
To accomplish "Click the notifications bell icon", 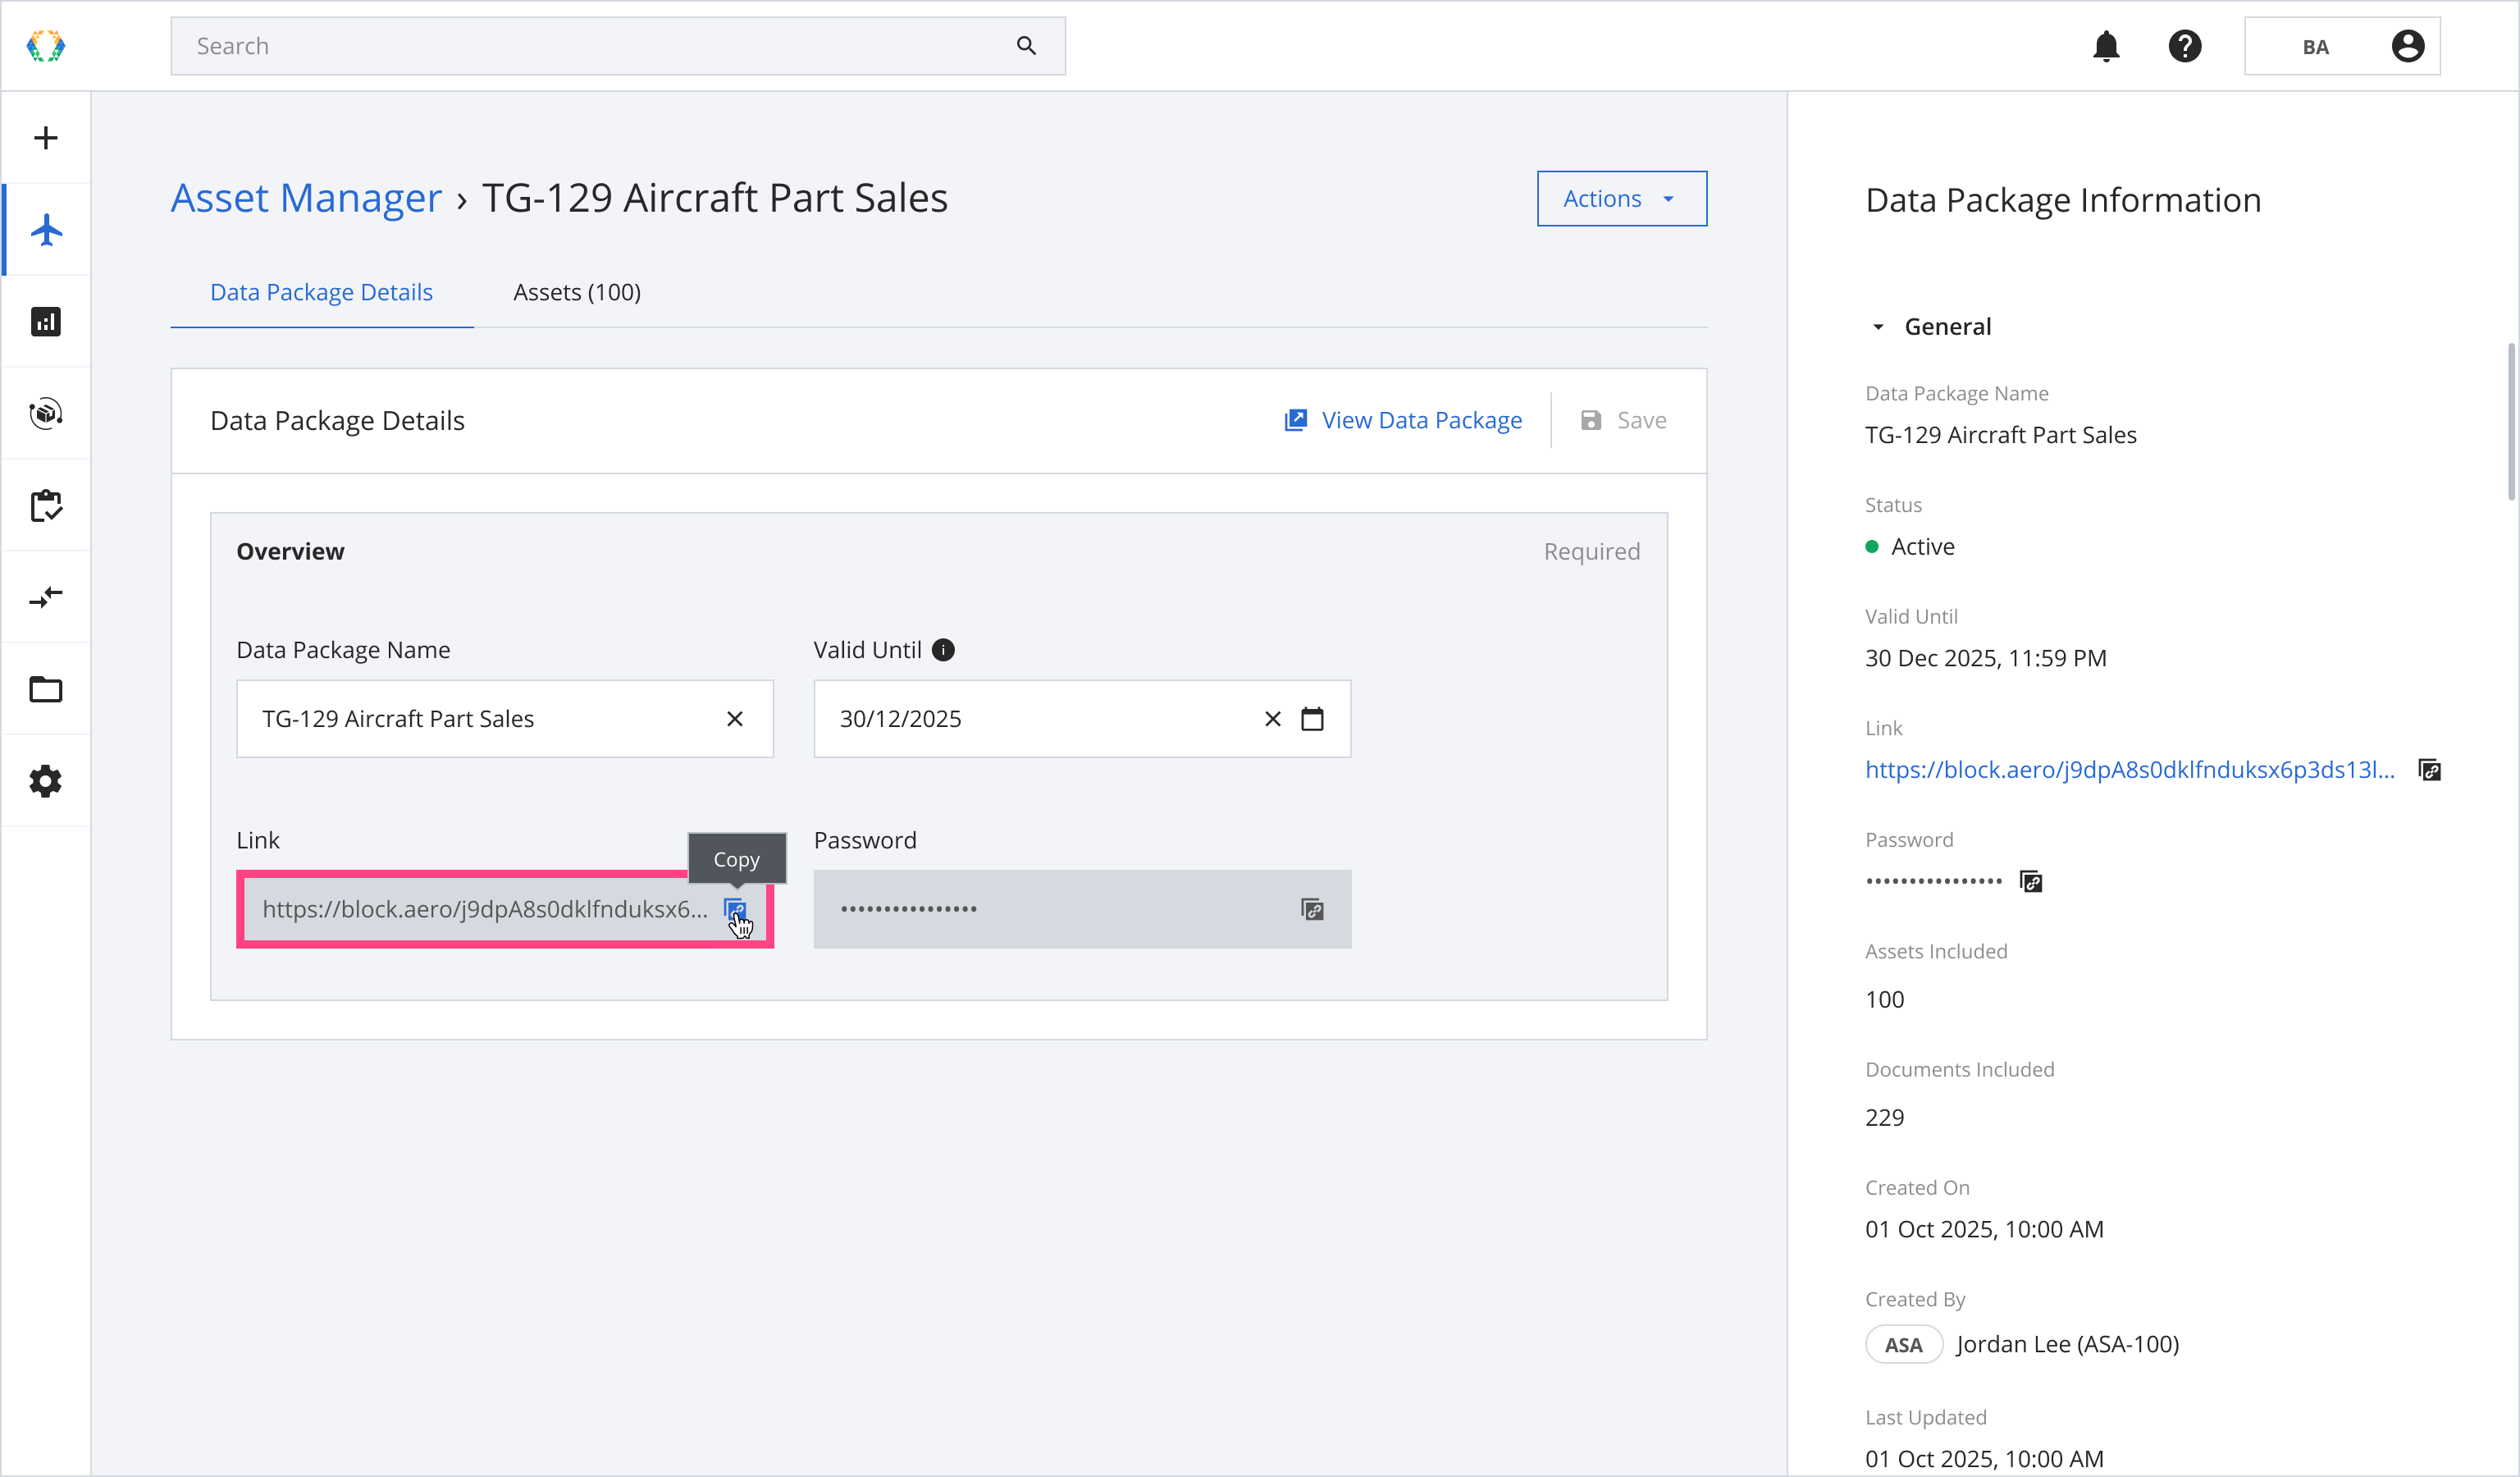I will [2106, 46].
